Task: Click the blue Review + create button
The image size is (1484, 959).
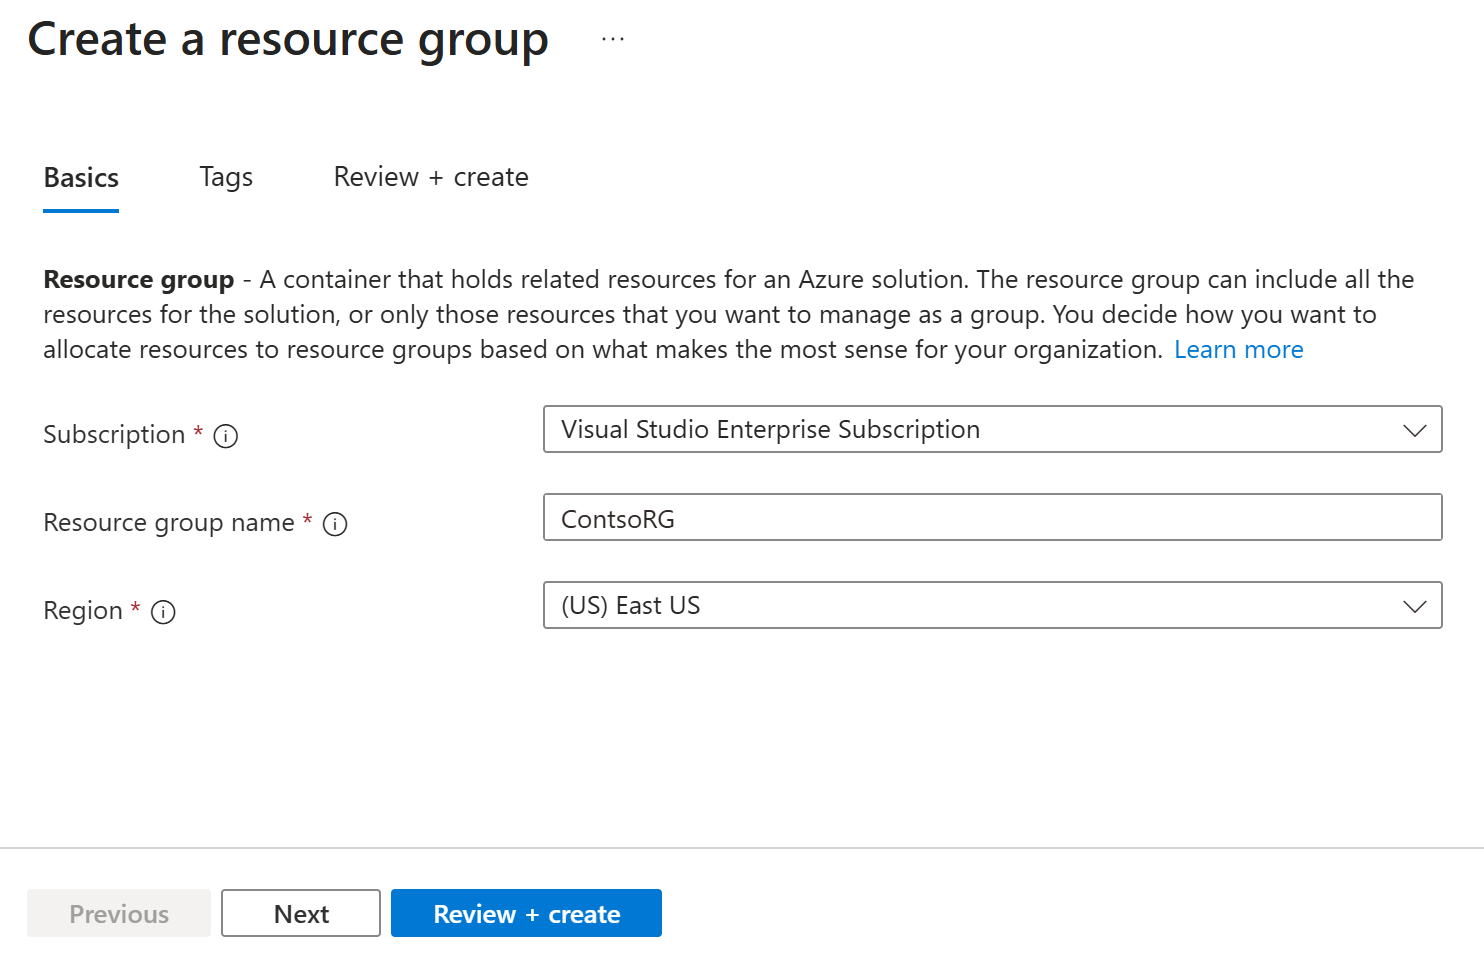Action: click(526, 914)
